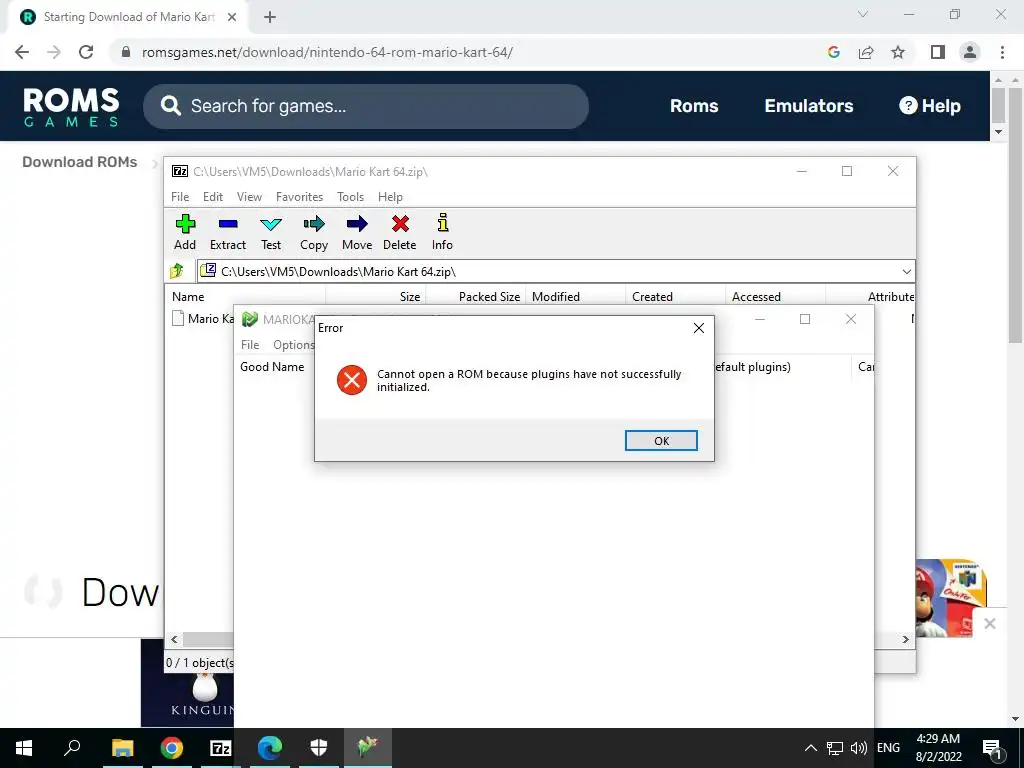Image resolution: width=1024 pixels, height=768 pixels.
Task: Open the 7-Zip Help menu
Action: click(x=390, y=197)
